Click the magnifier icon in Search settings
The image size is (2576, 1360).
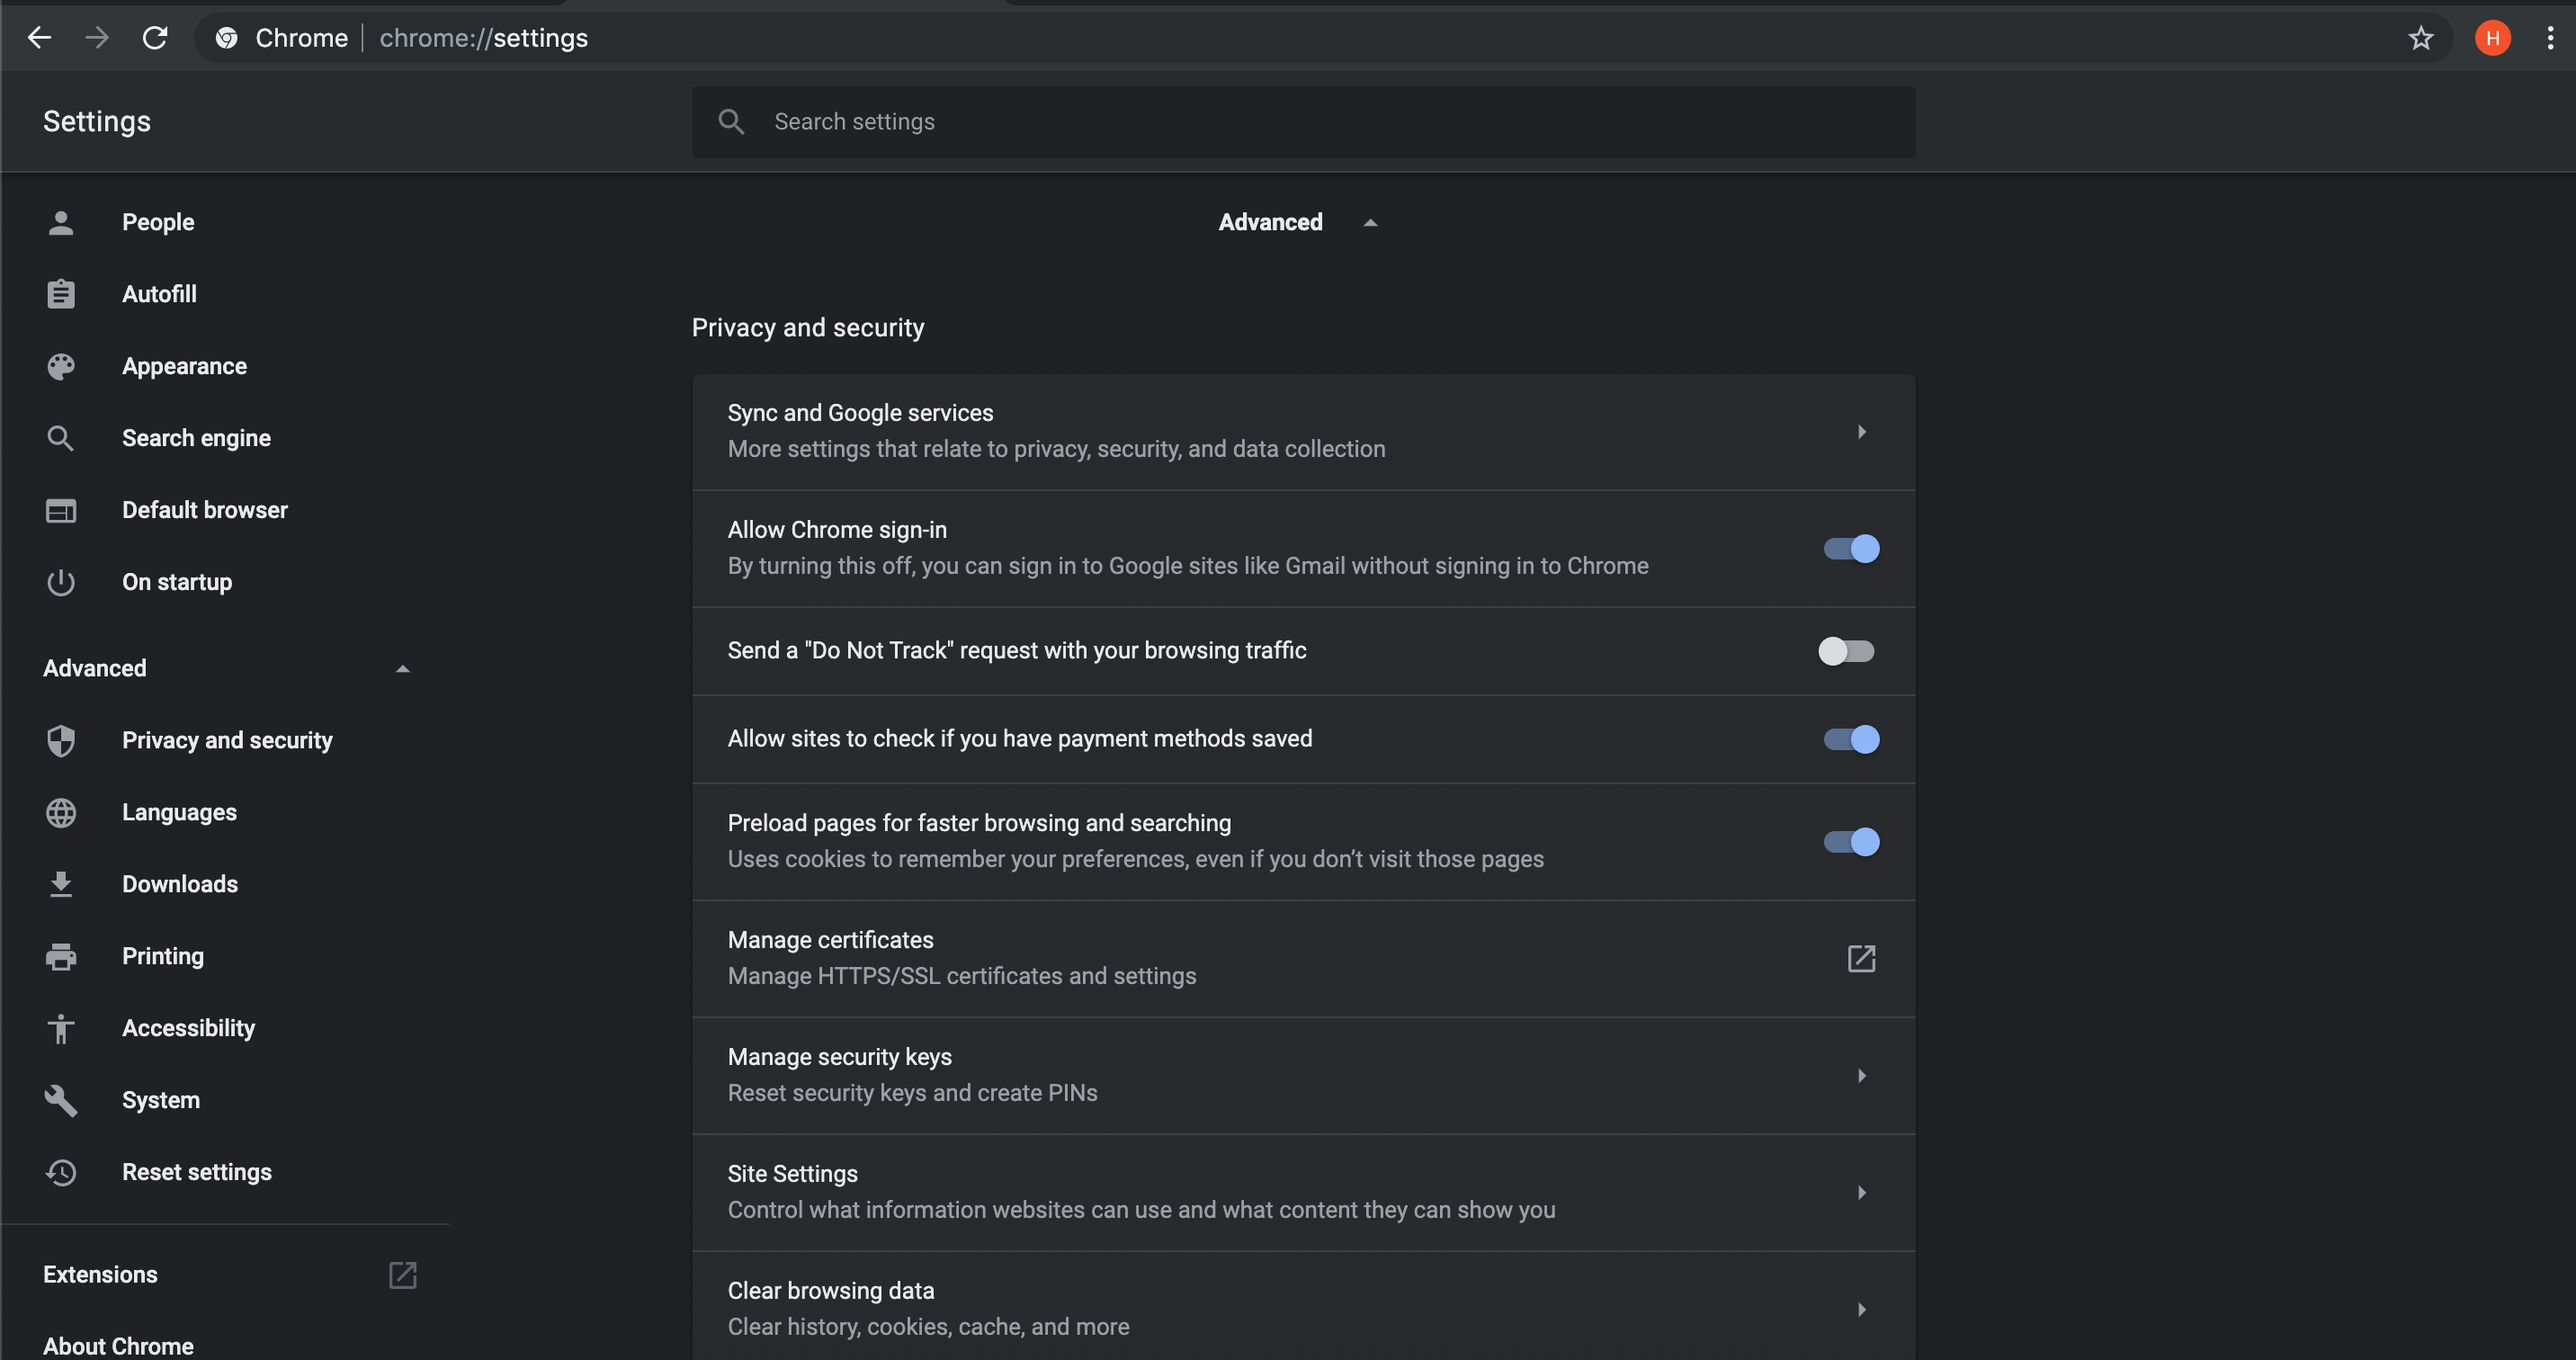pyautogui.click(x=731, y=122)
